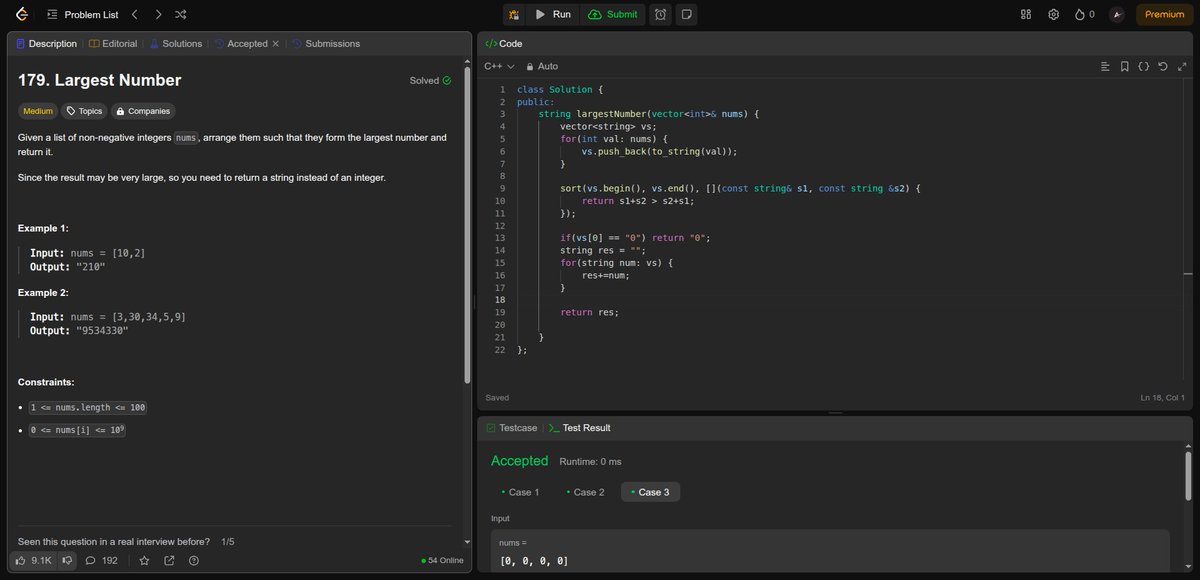The width and height of the screenshot is (1200, 580).
Task: Open the 192 comments discussion
Action: pos(102,561)
